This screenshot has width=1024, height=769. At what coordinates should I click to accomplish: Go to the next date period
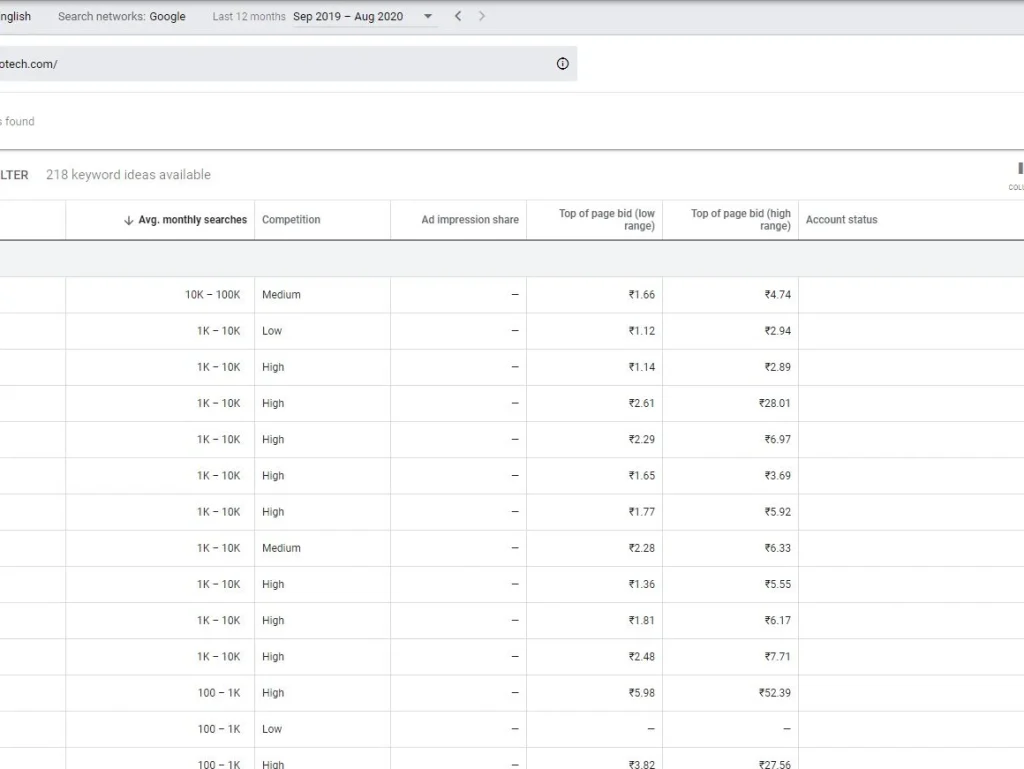pyautogui.click(x=482, y=16)
